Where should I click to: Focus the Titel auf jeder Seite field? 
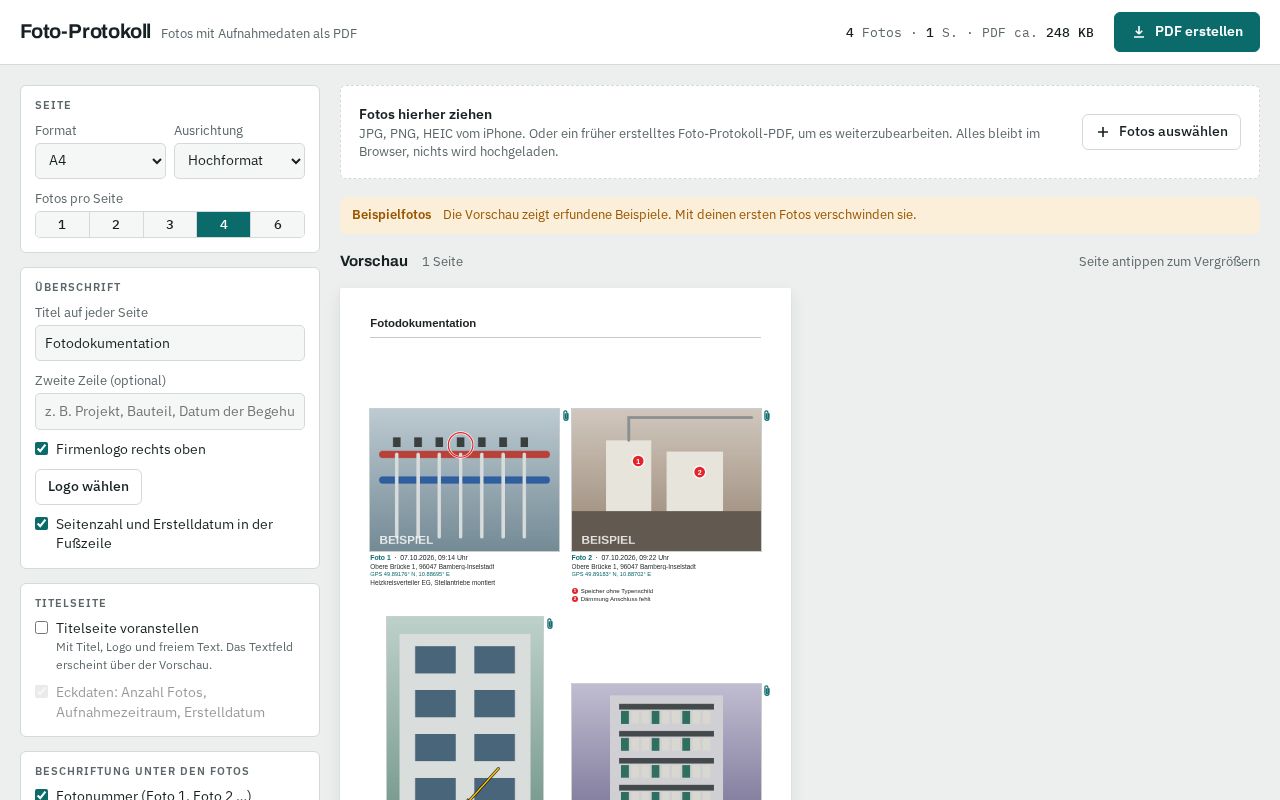tap(170, 343)
